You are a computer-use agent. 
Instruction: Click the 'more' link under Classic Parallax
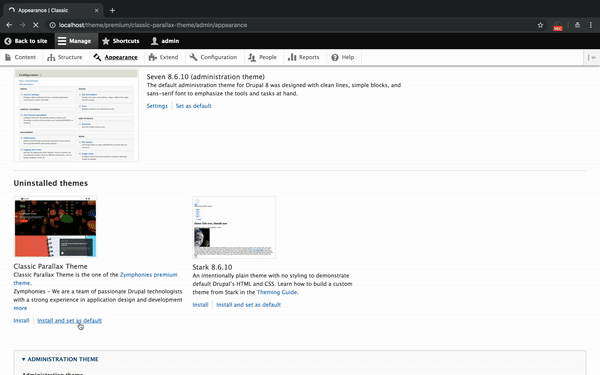[x=20, y=308]
